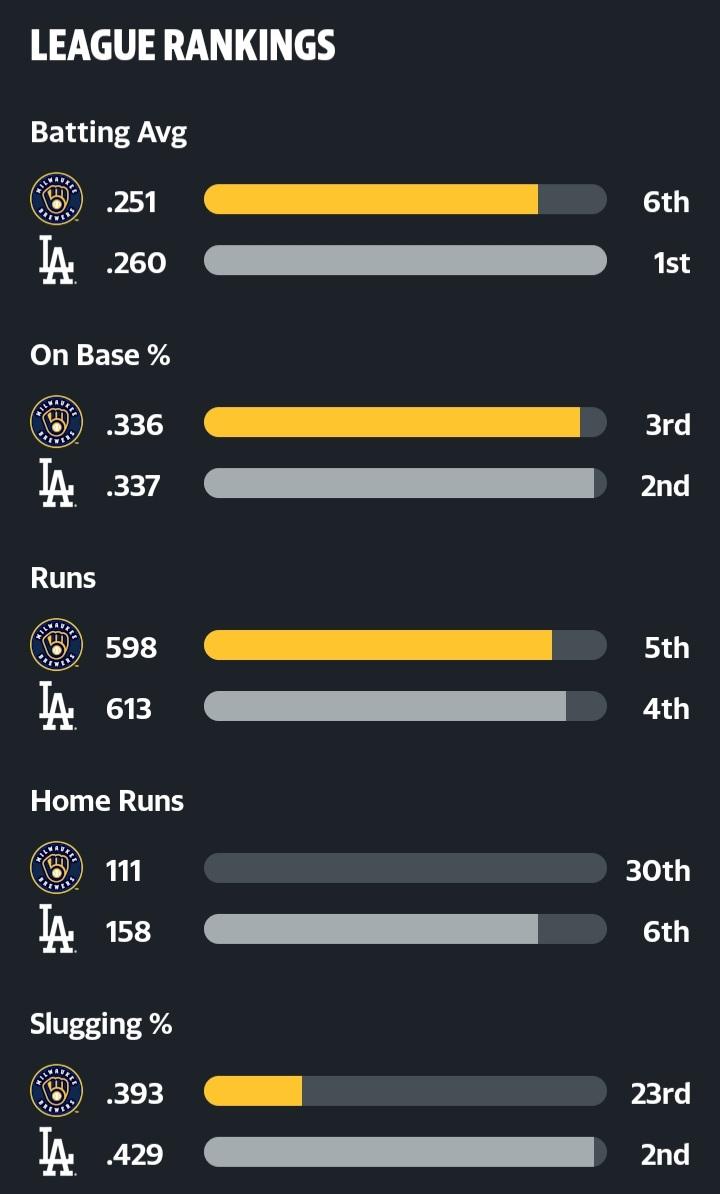Click the Brewers logo beside Batting Avg .251
Viewport: 720px width, 1194px height.
click(x=56, y=199)
